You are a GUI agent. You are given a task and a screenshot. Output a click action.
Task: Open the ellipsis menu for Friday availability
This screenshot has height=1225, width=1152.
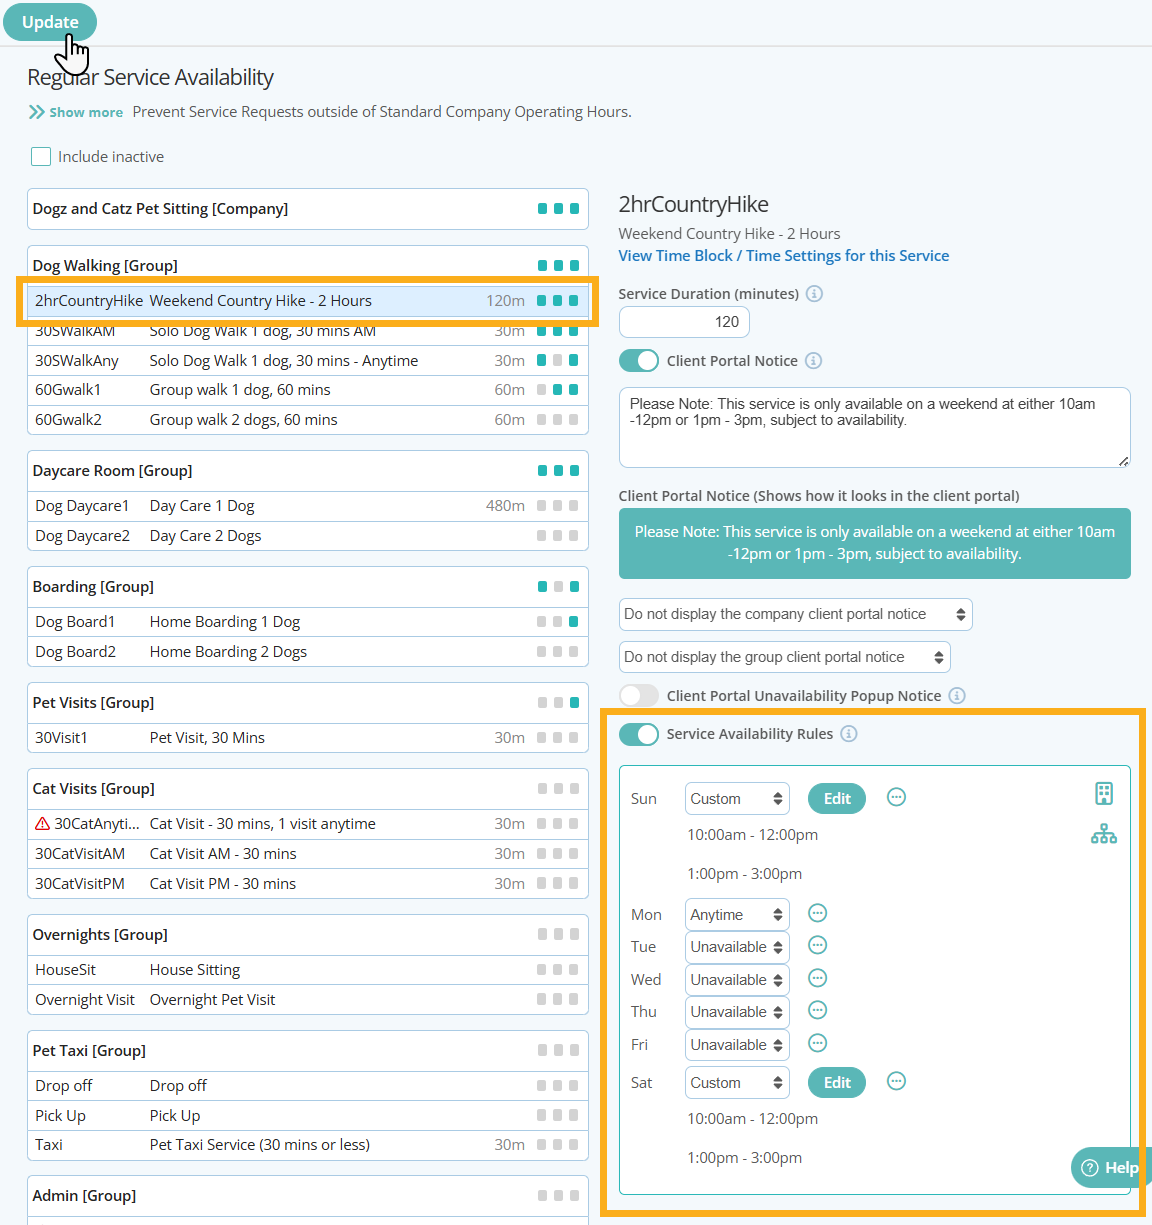click(817, 1044)
